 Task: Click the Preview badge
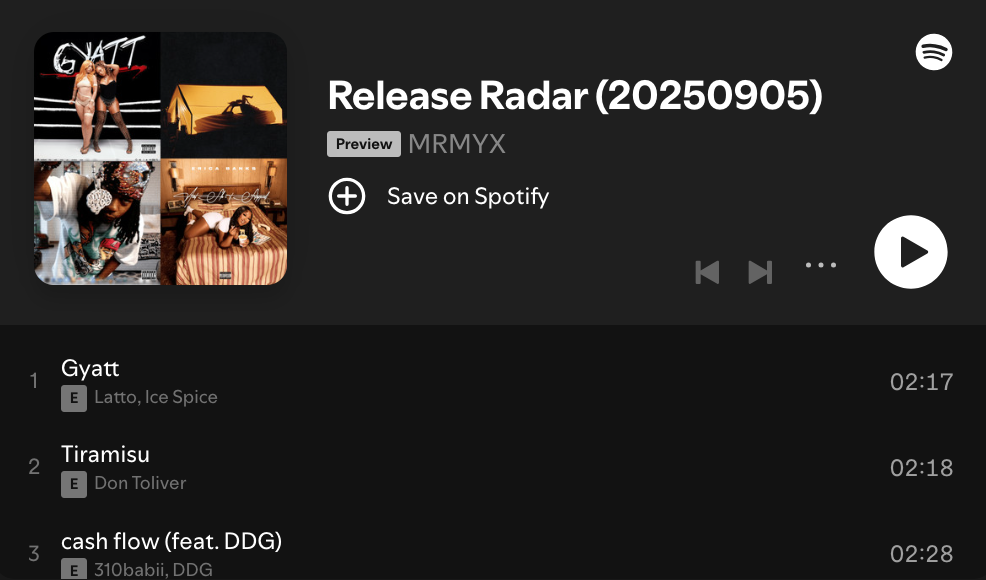[x=364, y=144]
